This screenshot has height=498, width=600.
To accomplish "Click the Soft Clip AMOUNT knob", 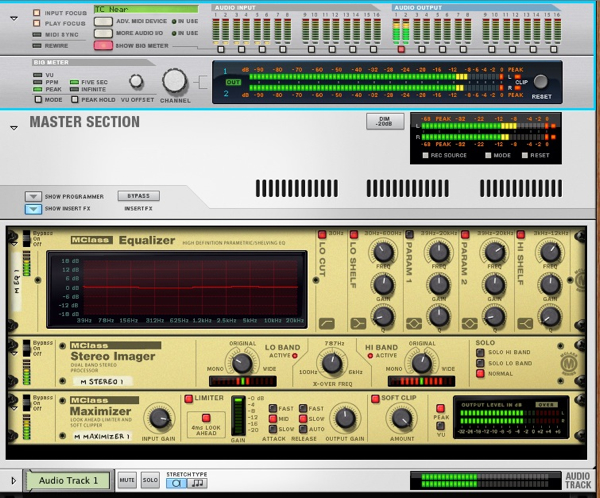I will coord(401,418).
